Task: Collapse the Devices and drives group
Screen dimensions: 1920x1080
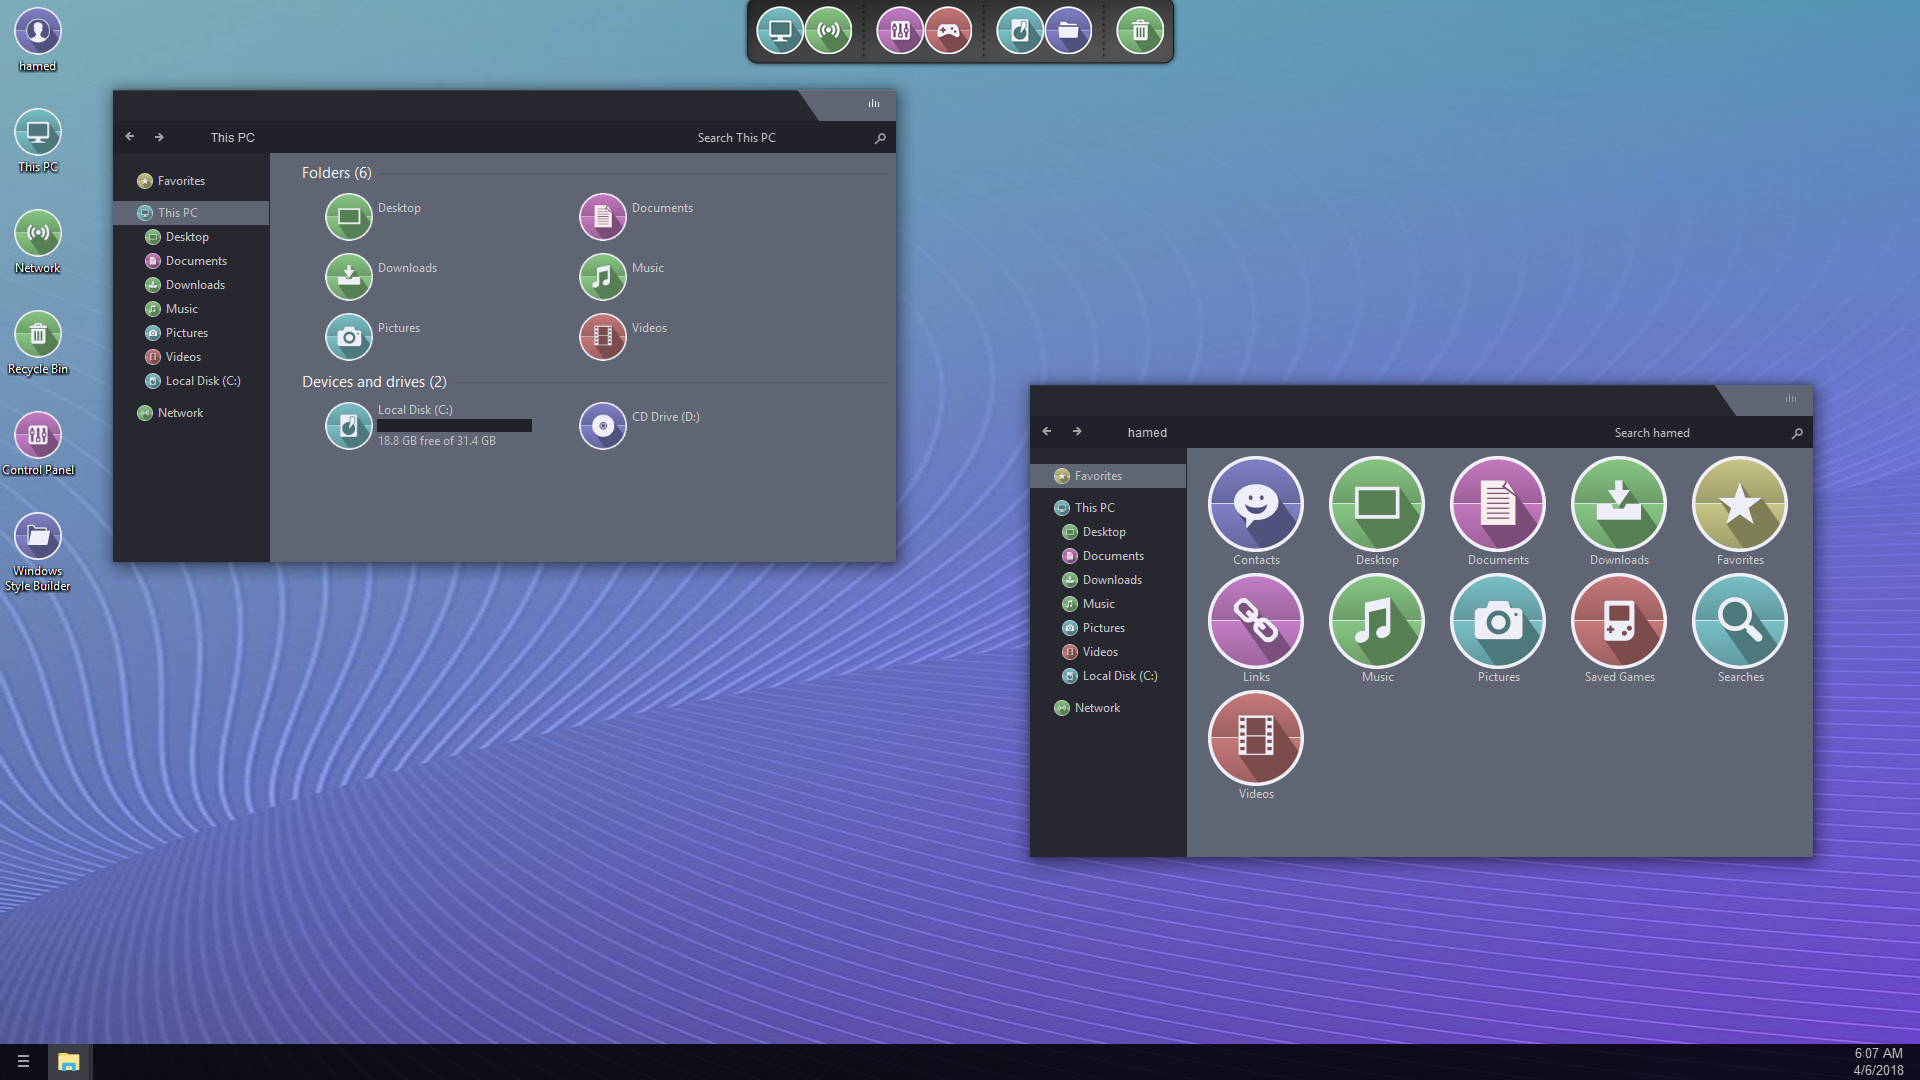Action: 374,382
